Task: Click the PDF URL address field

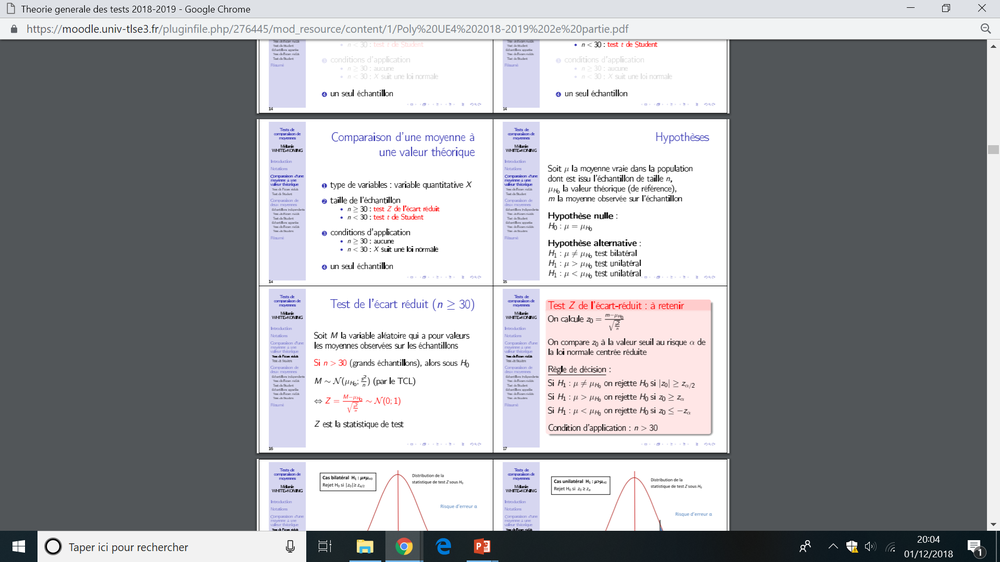Action: (x=327, y=29)
